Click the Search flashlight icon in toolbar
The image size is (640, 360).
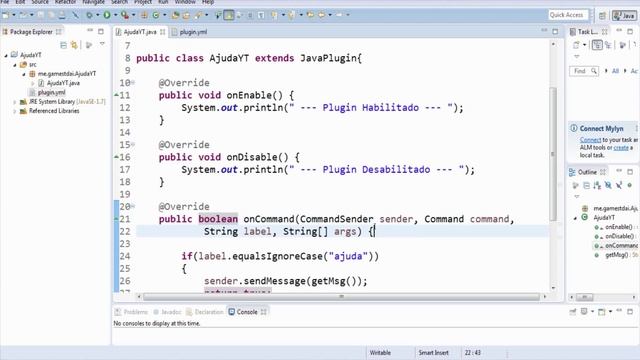point(198,15)
